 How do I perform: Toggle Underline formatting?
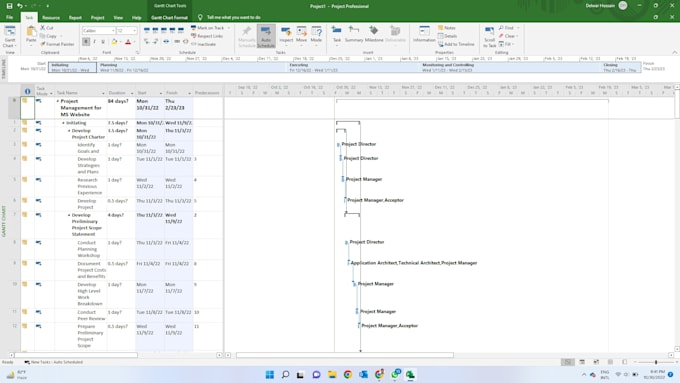click(103, 42)
